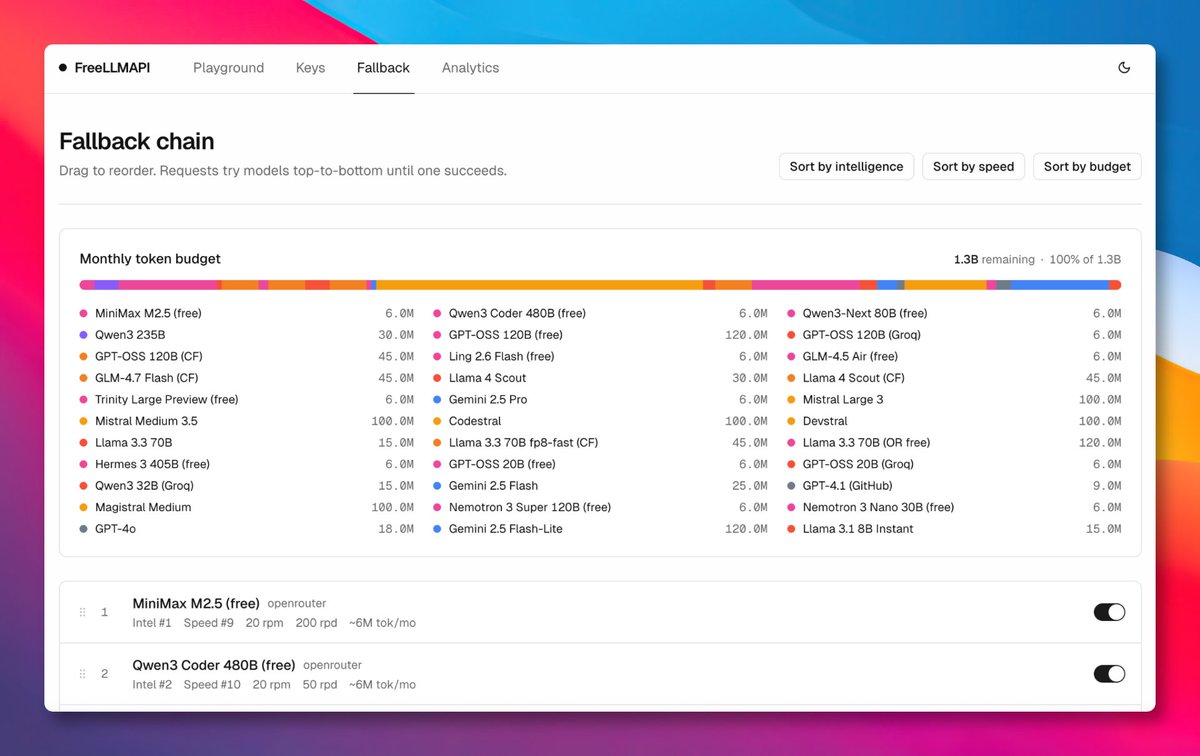Click the 1.3B remaining budget text
1200x756 pixels.
[995, 259]
